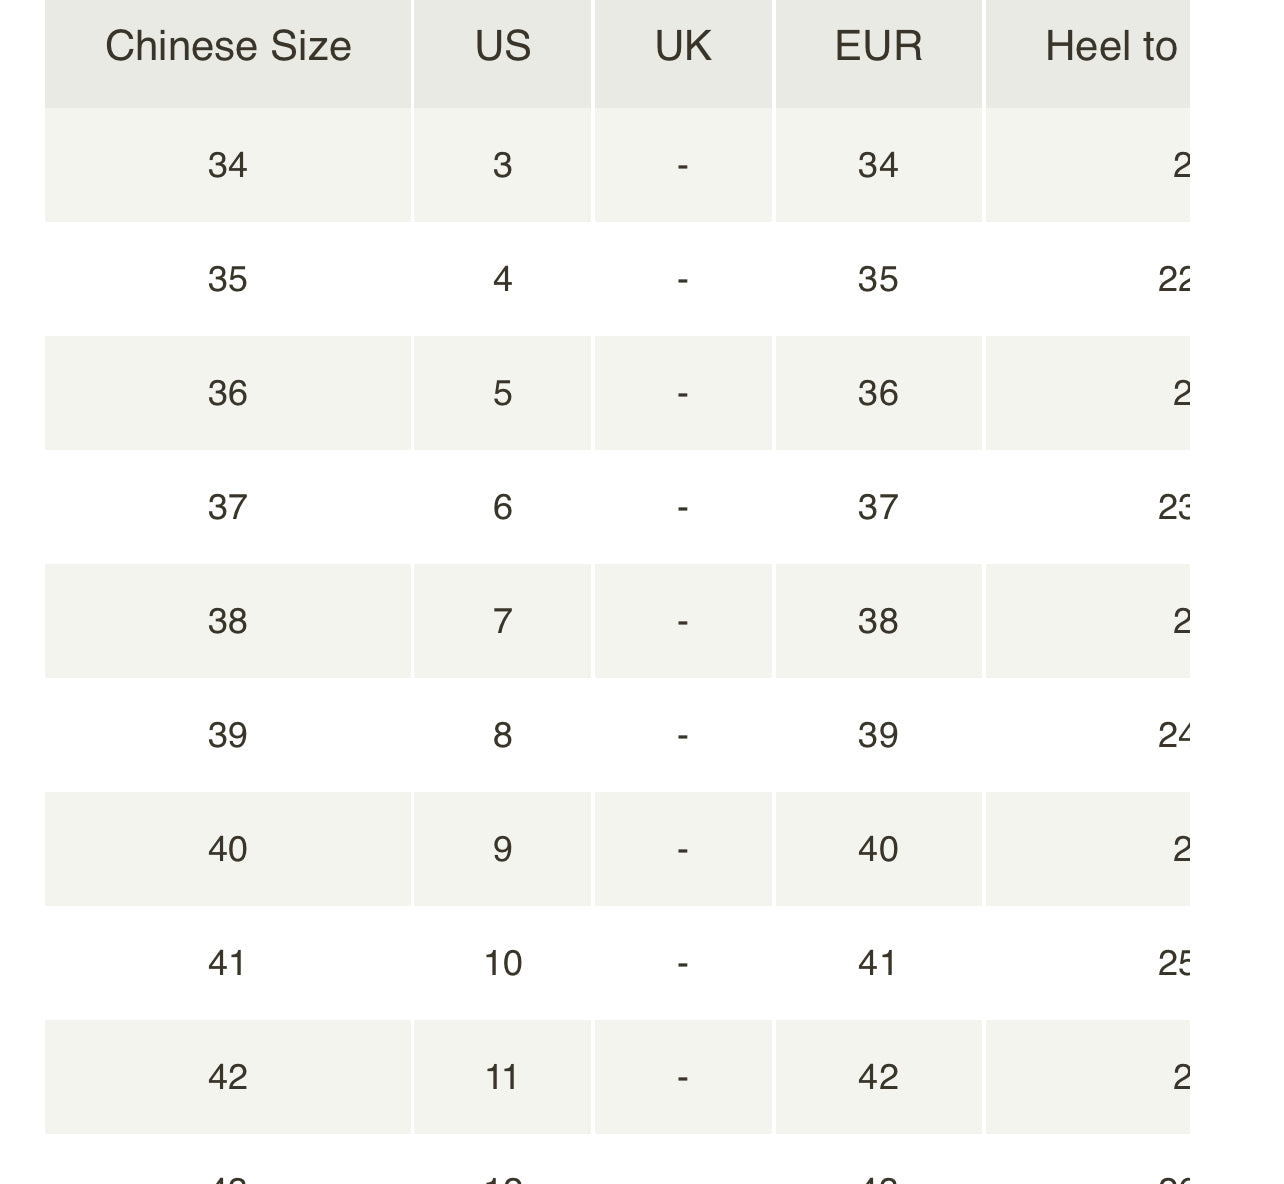Click EUR size 39 cell
The height and width of the screenshot is (1184, 1284).
(x=878, y=735)
